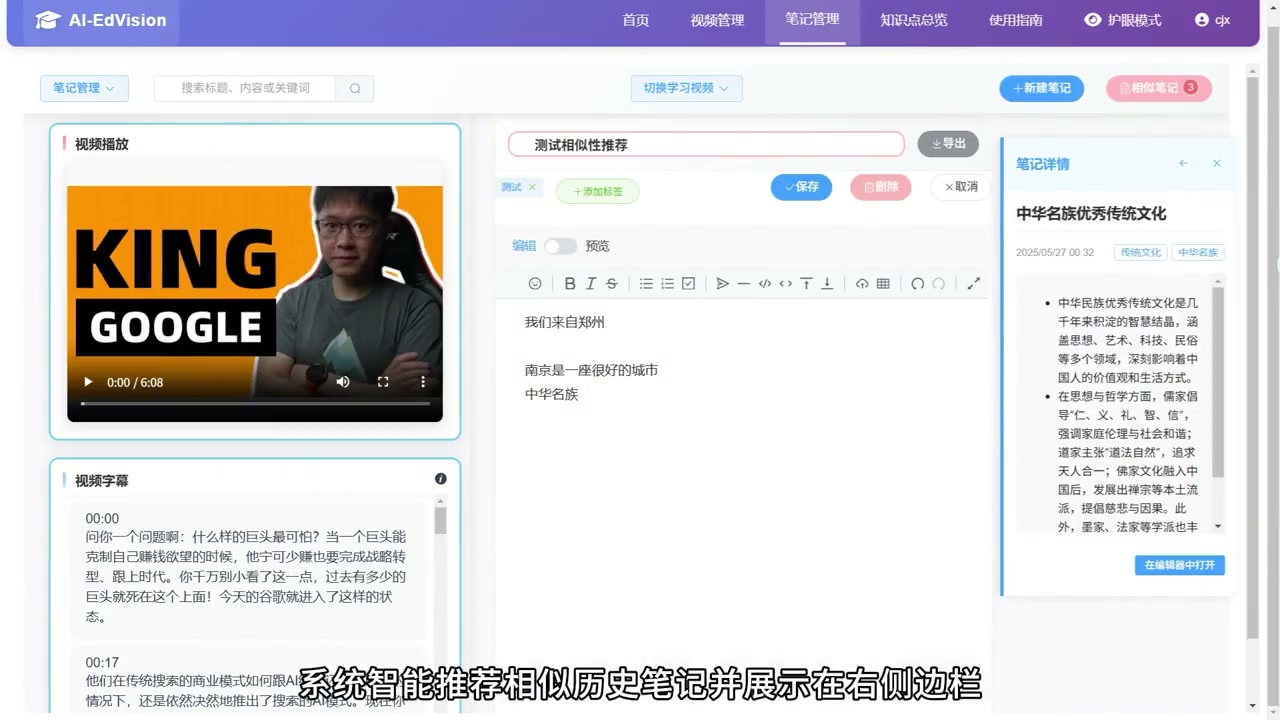The image size is (1280, 720).
Task: Export the note with 导出
Action: 948,144
